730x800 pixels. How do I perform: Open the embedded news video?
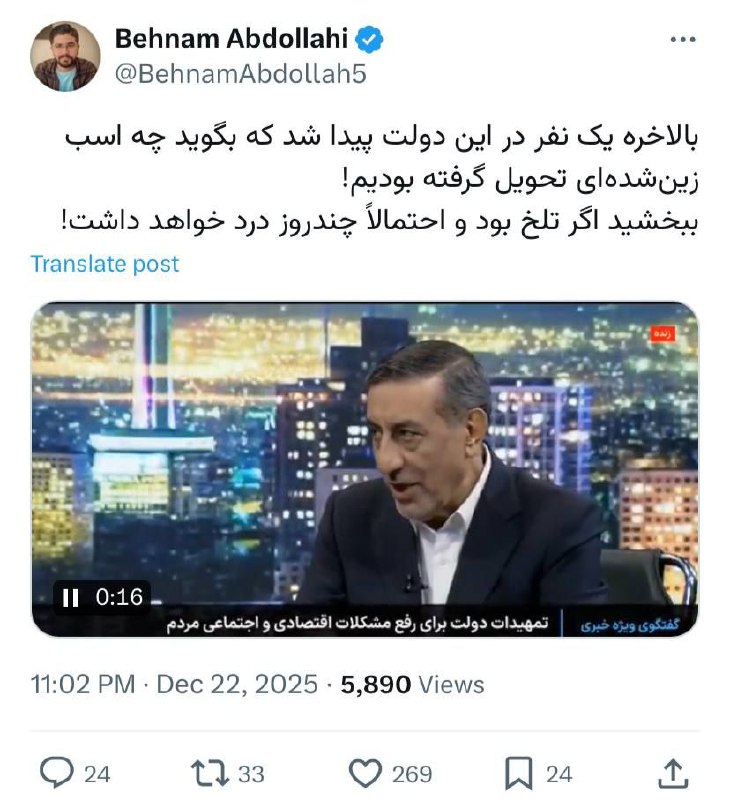coord(365,469)
